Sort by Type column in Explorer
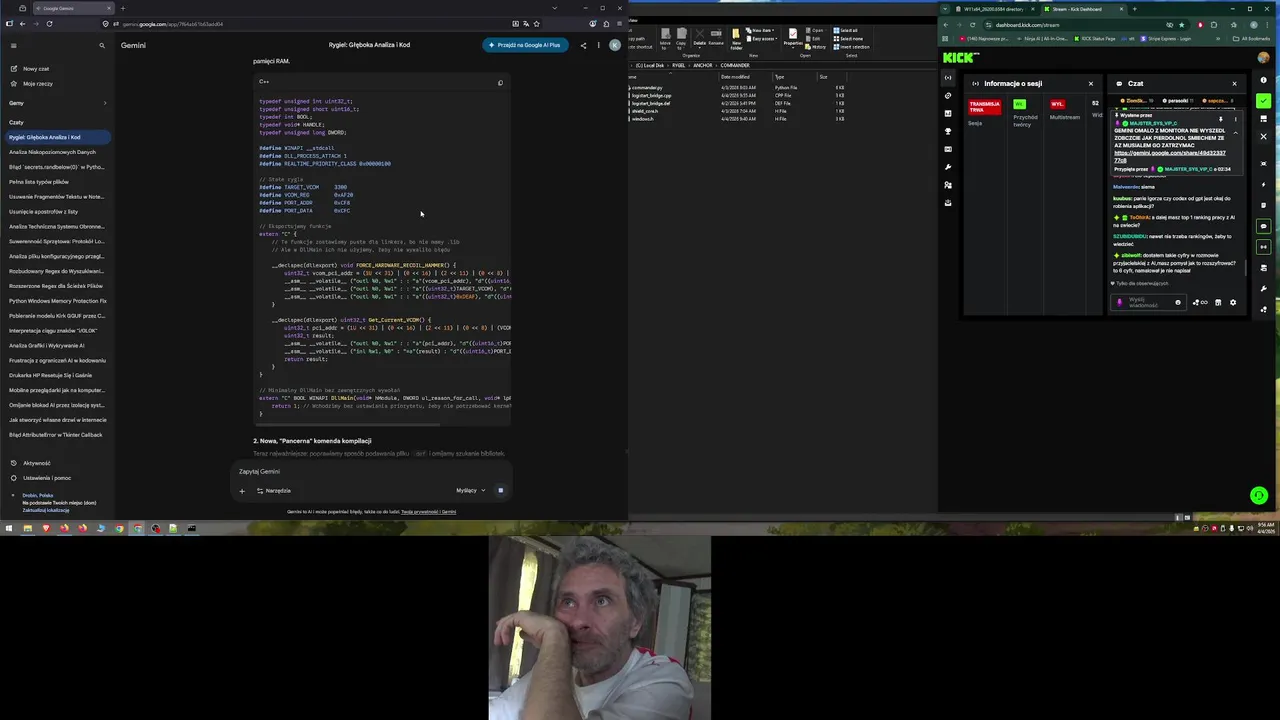The image size is (1280, 720). (x=780, y=77)
